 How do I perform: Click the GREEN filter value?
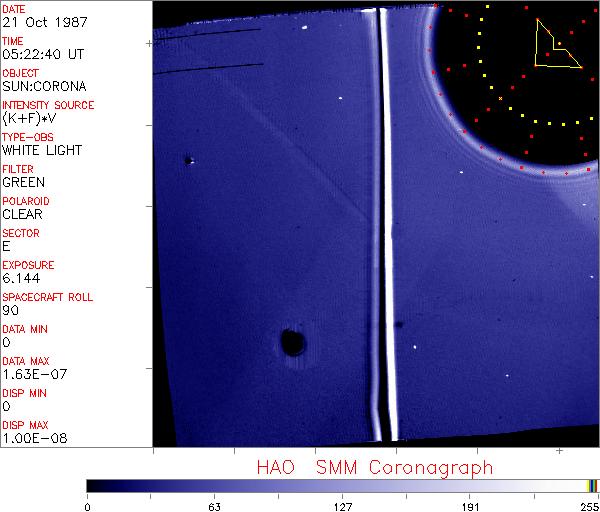pos(23,183)
